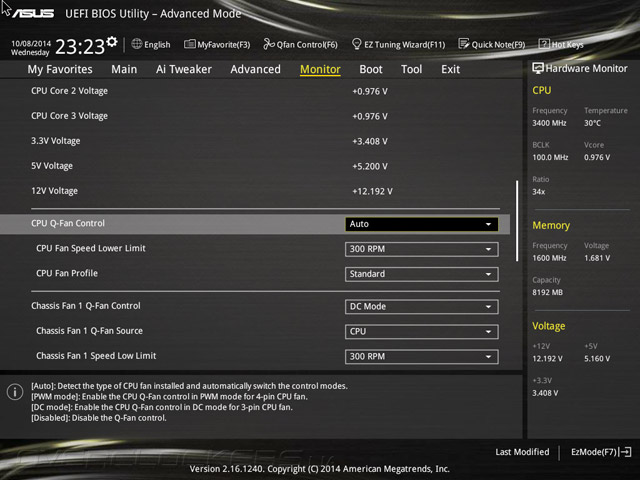
Task: Open Chassis Fan 1 Speed Low Limit dropdown
Action: coord(422,356)
